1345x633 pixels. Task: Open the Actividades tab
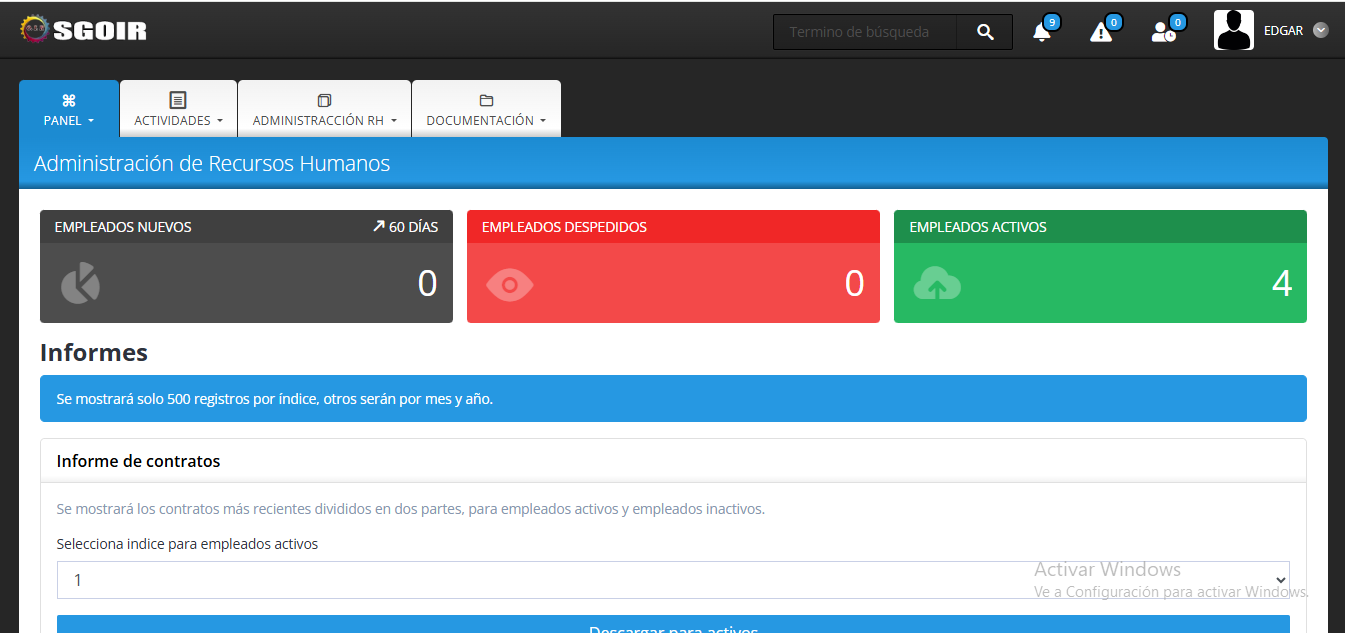pyautogui.click(x=178, y=109)
